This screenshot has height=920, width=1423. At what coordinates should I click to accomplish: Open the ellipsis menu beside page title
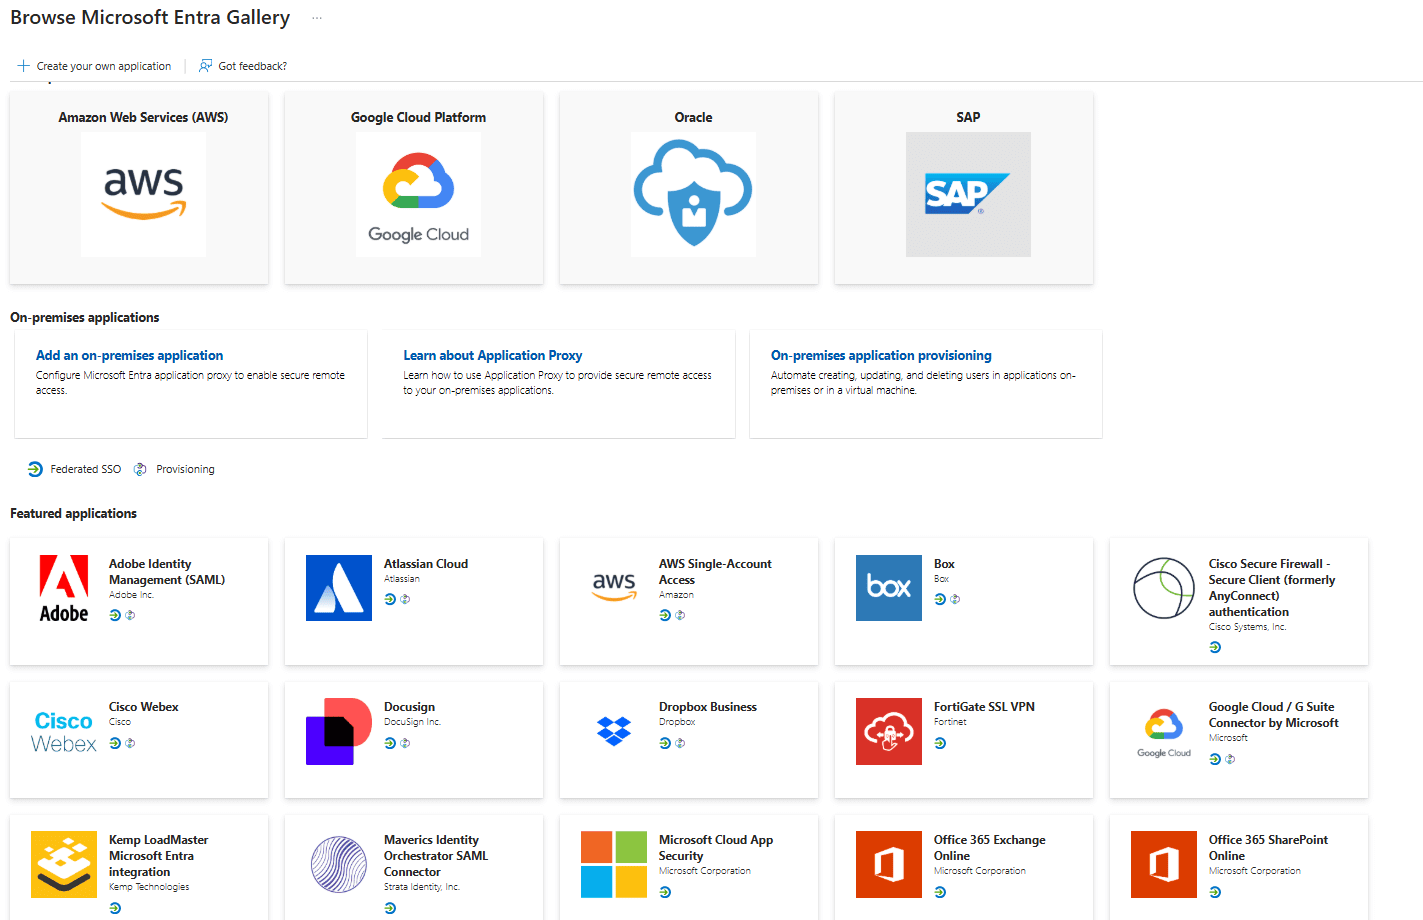[317, 18]
